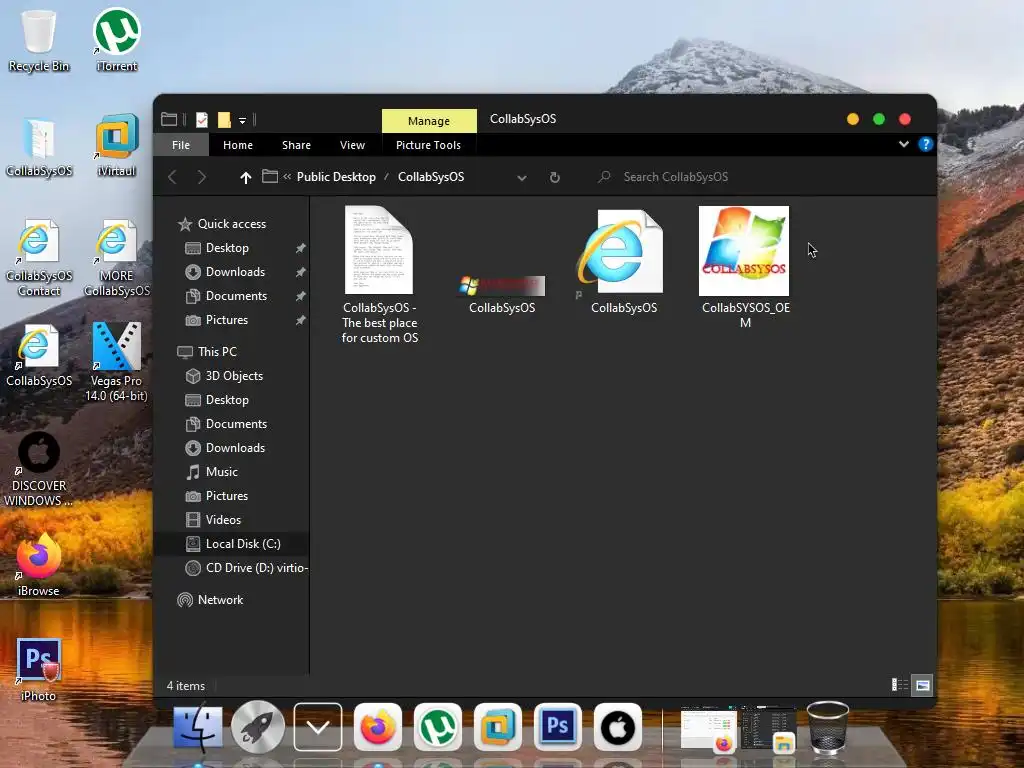Expand the ribbon with the chevron
This screenshot has height=768, width=1024.
pyautogui.click(x=904, y=144)
